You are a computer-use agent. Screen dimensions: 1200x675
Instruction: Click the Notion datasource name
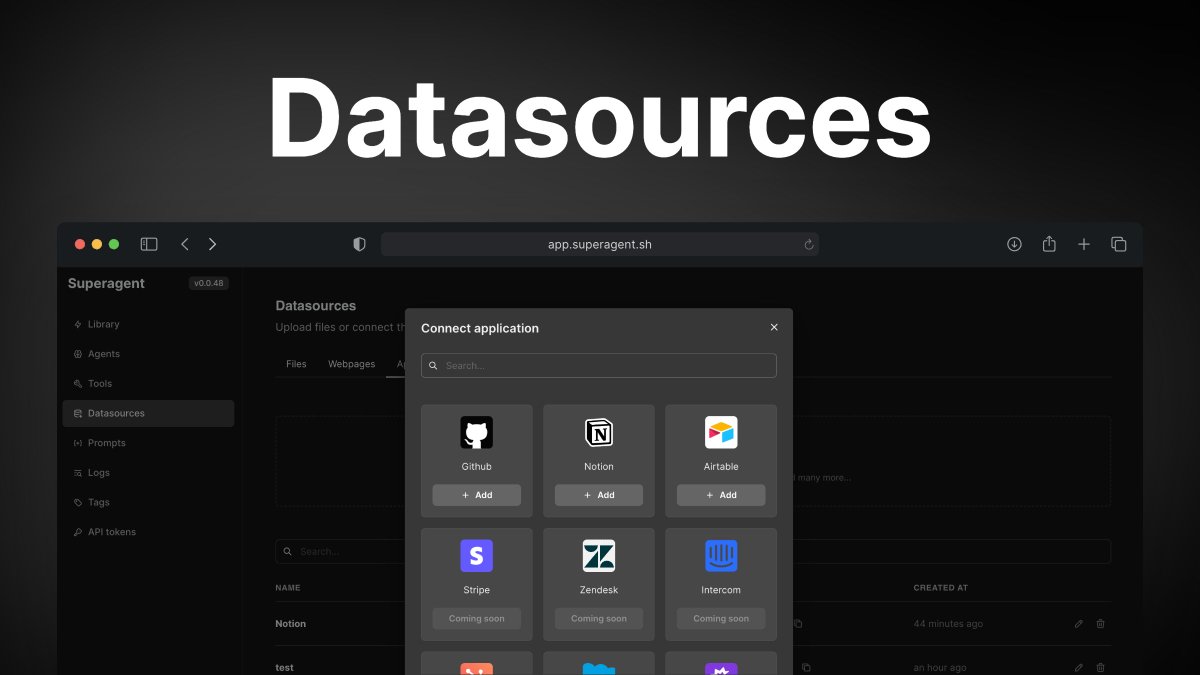point(291,624)
